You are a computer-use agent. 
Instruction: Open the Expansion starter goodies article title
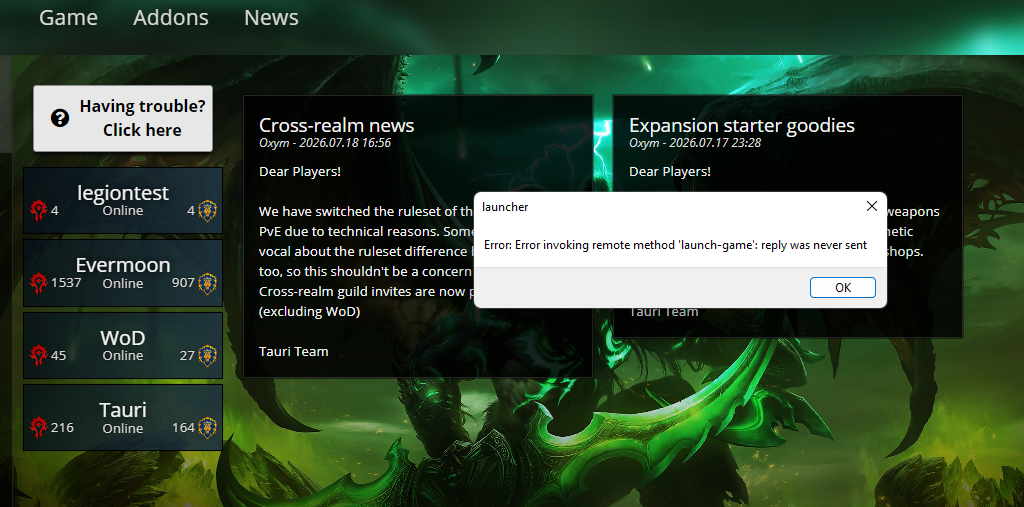pos(742,125)
